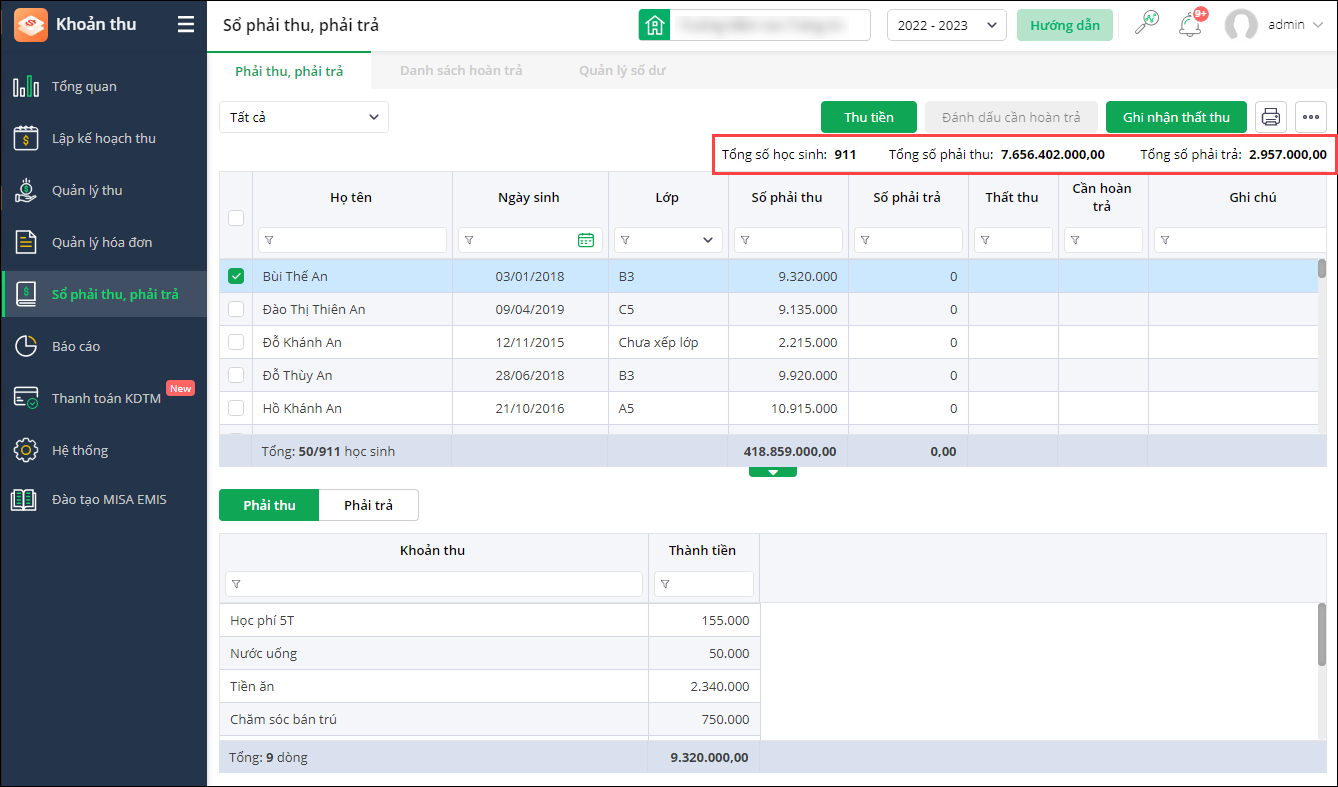Click the Quản lý thu hand-coin icon
The image size is (1338, 787).
[26, 190]
